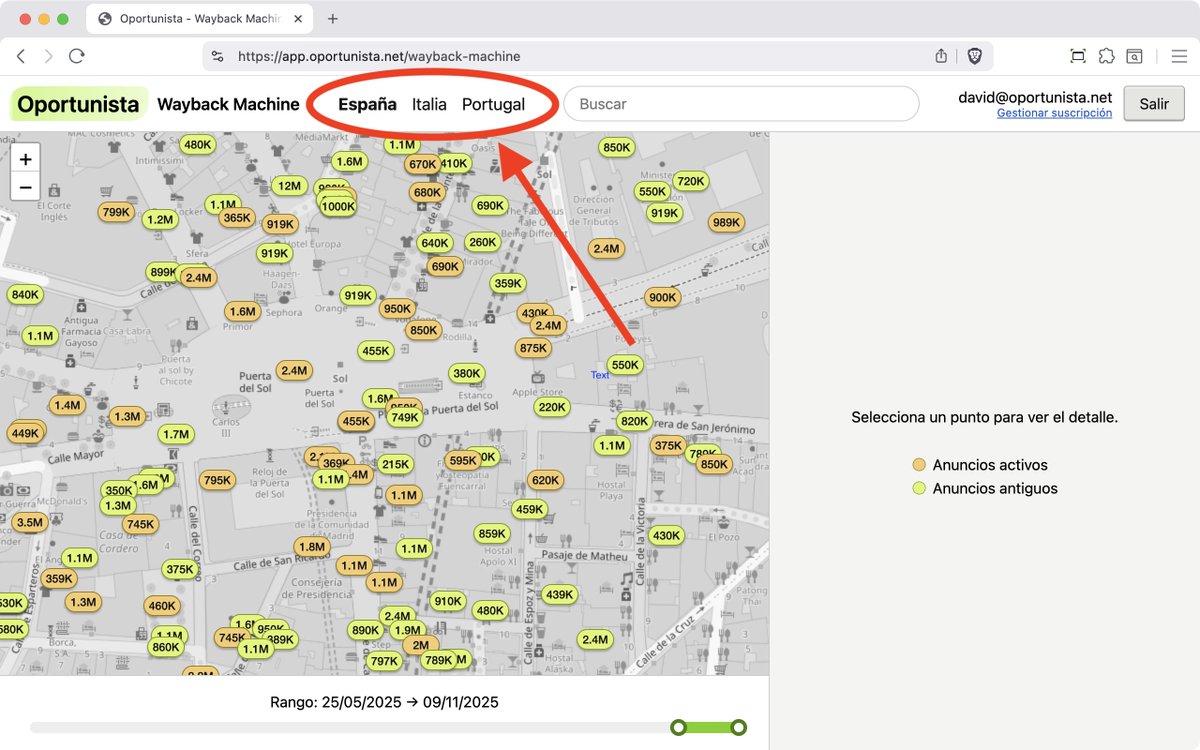Screen dimensions: 1200x750
Task: Focus the Buscar search field
Action: [741, 104]
